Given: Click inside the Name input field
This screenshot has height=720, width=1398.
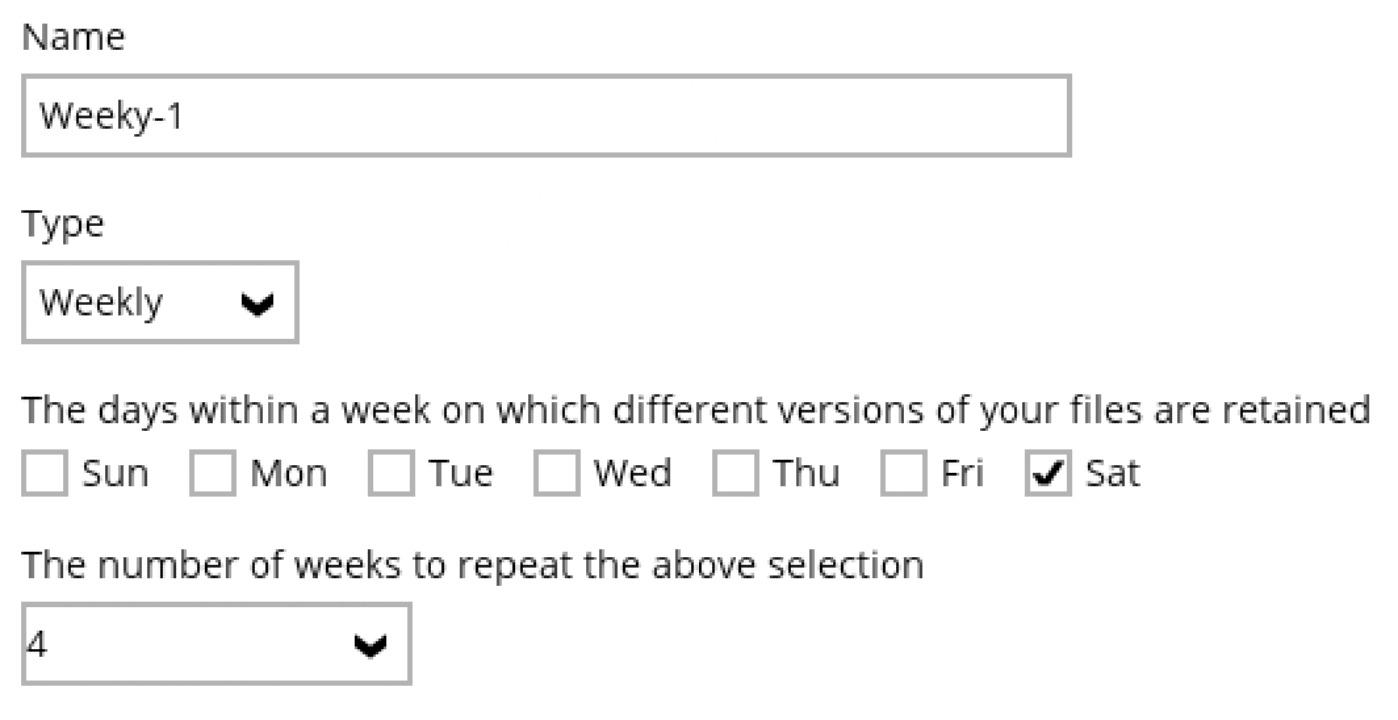Looking at the screenshot, I should pyautogui.click(x=547, y=116).
